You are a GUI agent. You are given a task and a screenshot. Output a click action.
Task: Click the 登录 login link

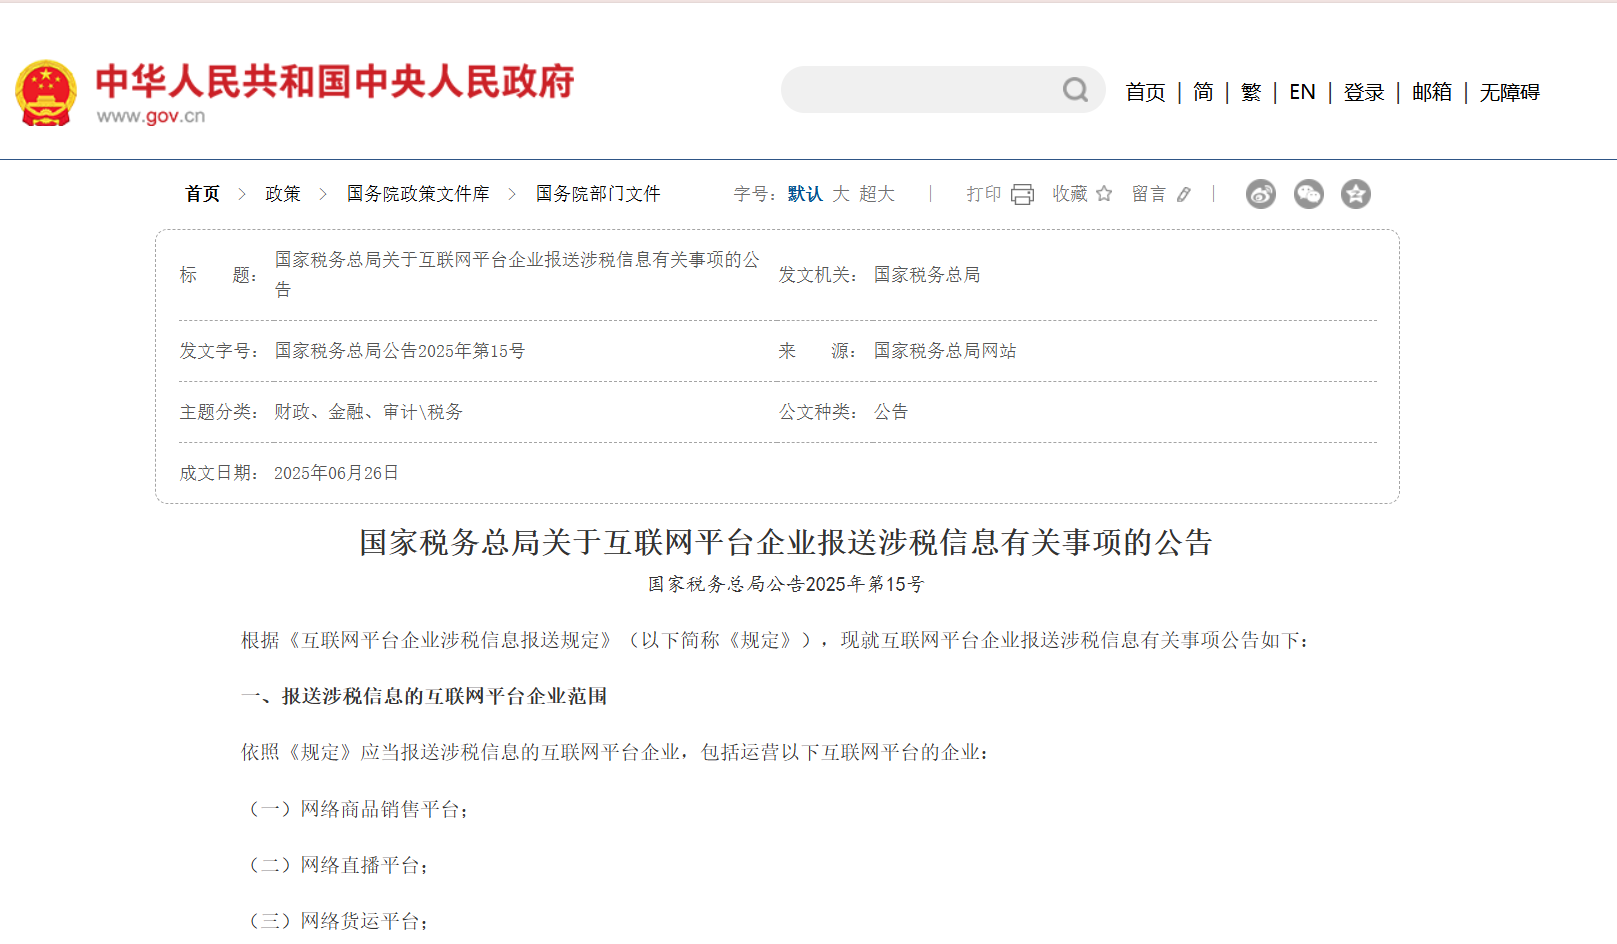click(1364, 92)
